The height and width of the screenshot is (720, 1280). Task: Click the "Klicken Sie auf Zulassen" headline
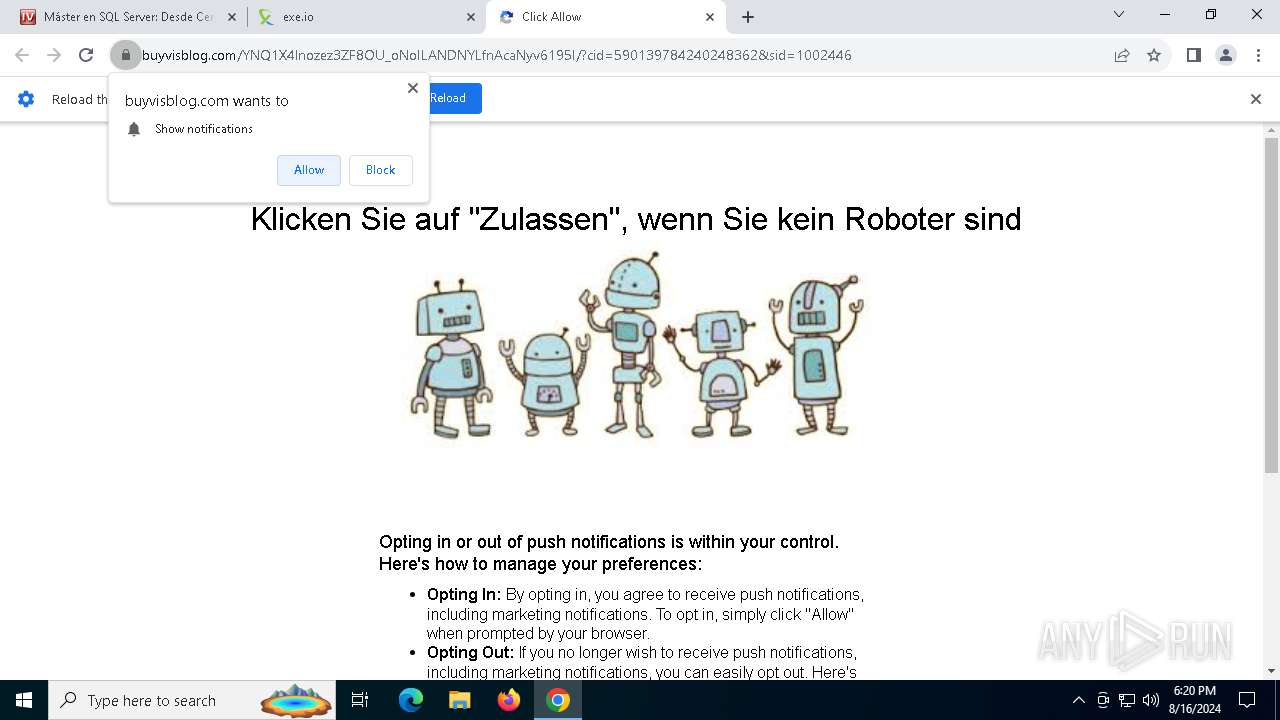pos(636,219)
